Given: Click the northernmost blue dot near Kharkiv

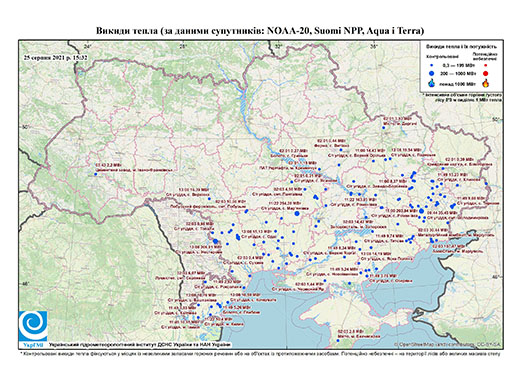Looking at the screenshot, I should (384, 128).
